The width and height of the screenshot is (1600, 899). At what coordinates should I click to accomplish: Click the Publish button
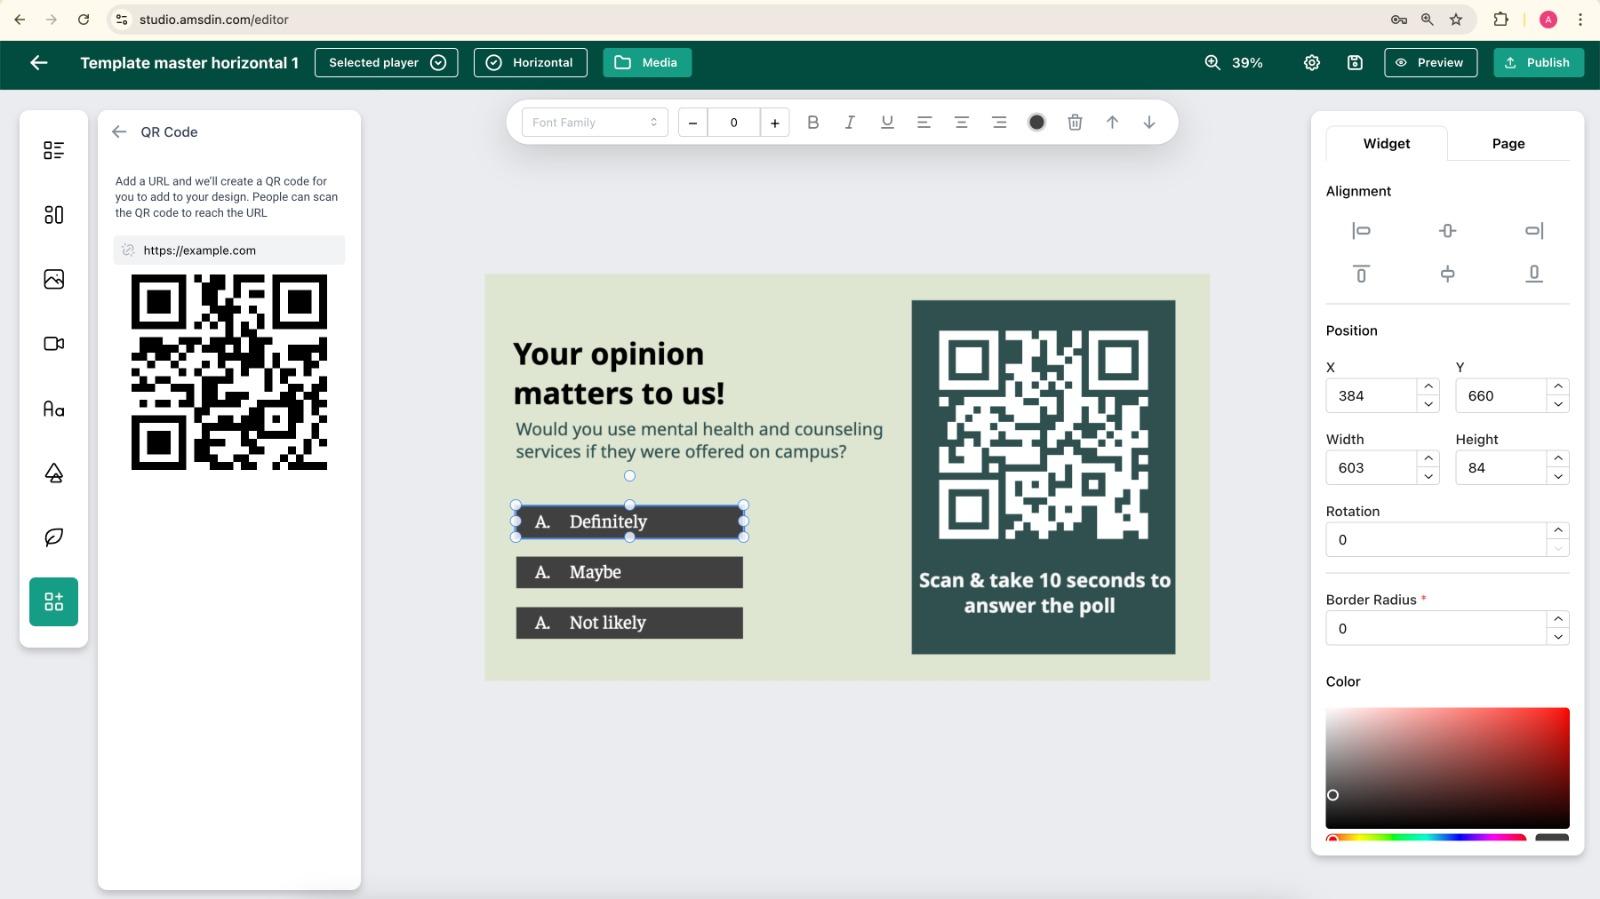1539,62
